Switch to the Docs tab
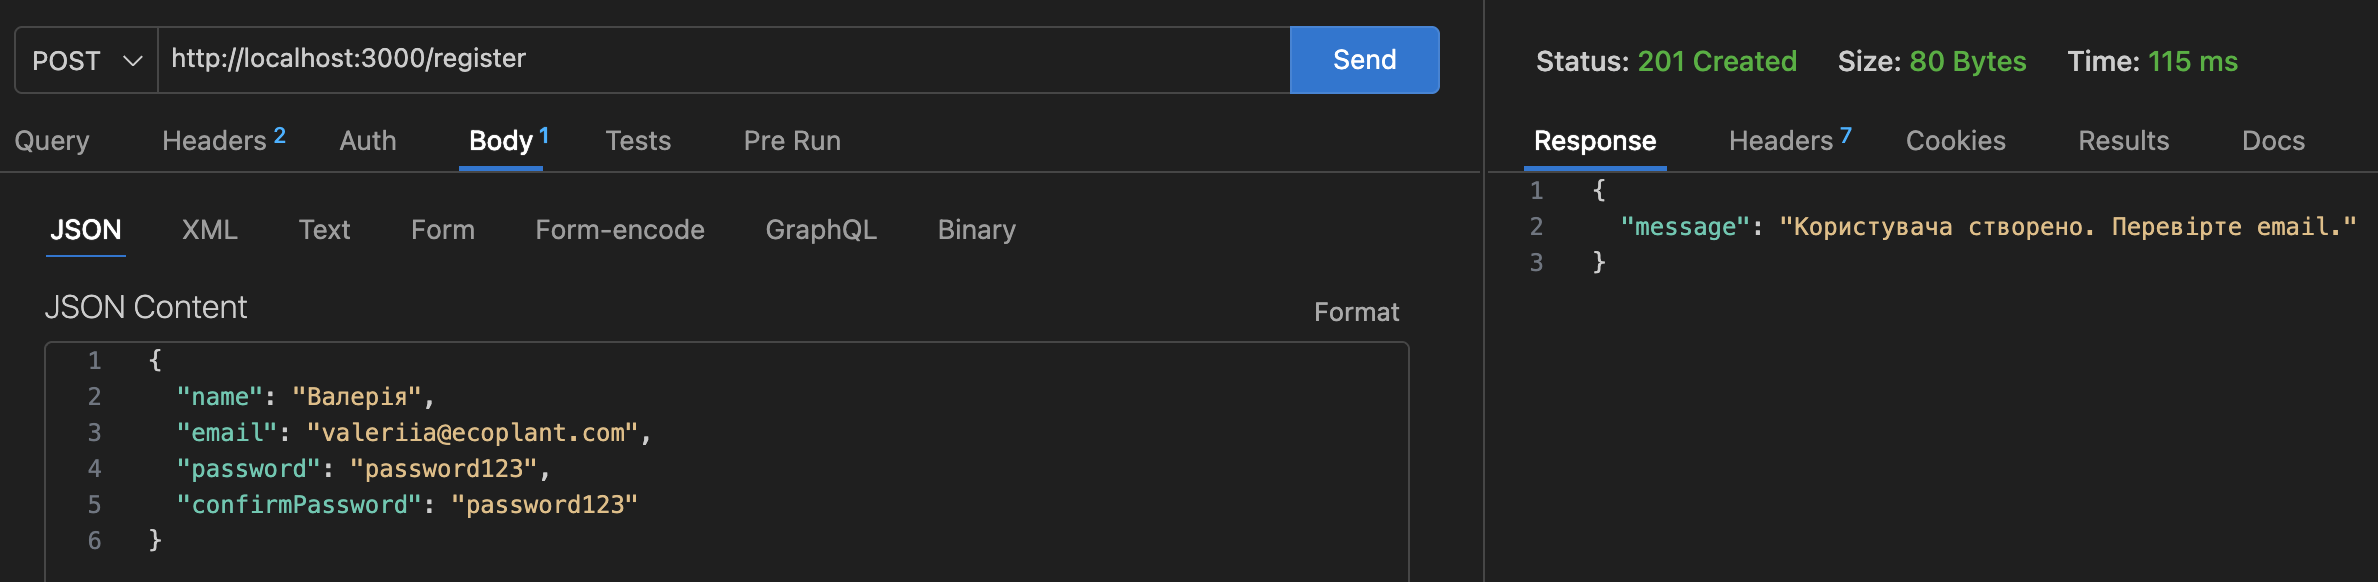2378x582 pixels. pos(2273,141)
